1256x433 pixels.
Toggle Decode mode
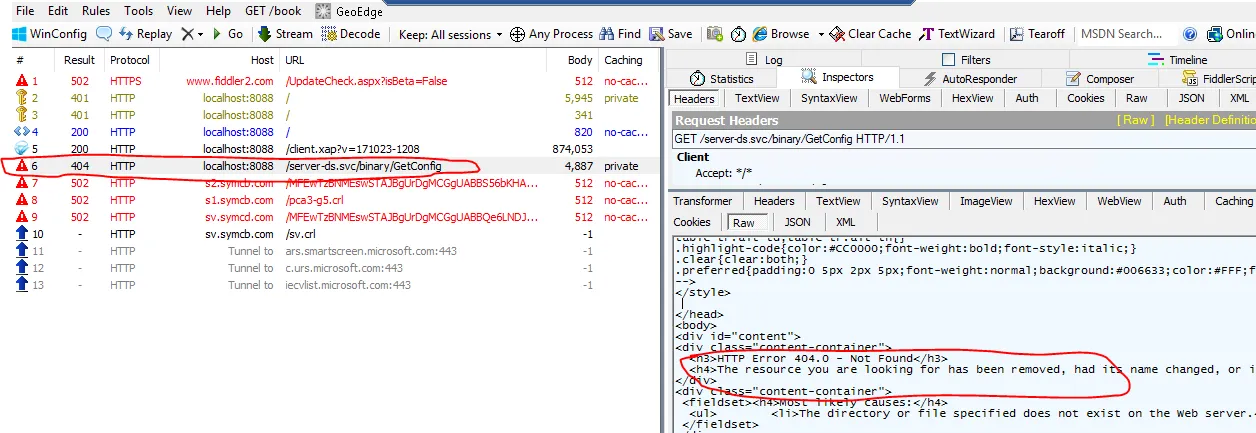[x=351, y=34]
